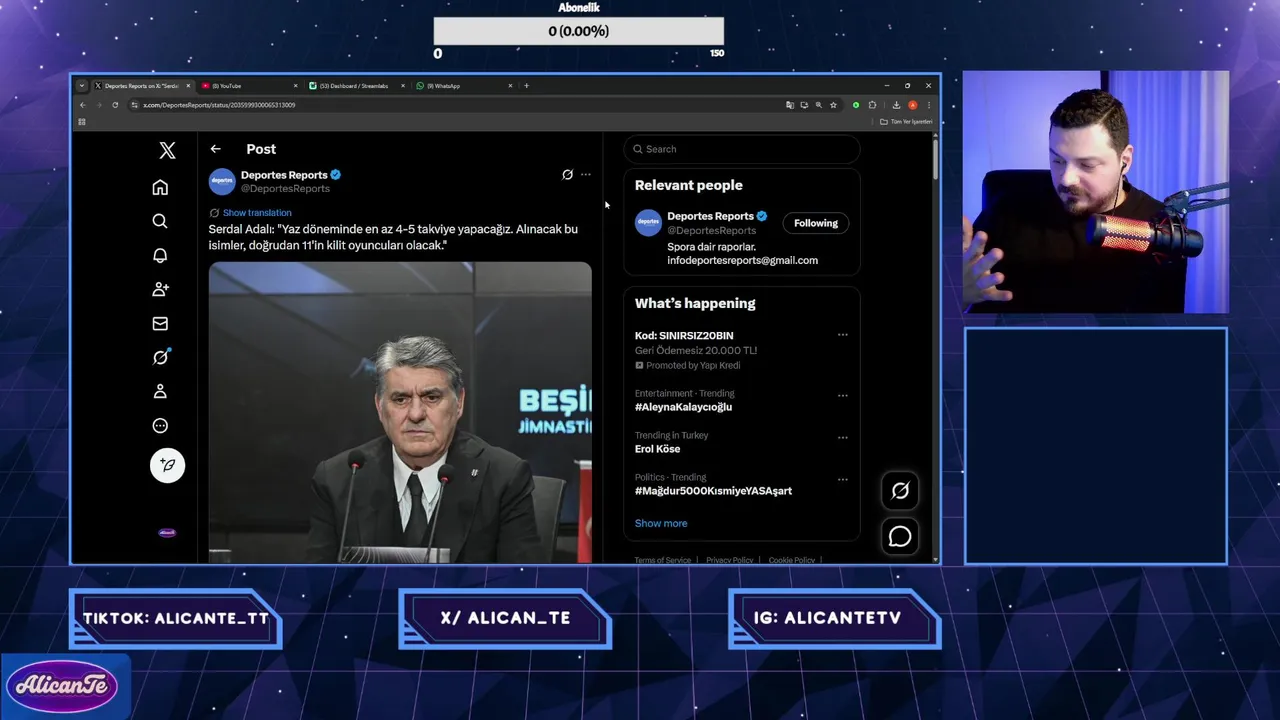Click Deportes Reports avatar on post

click(x=222, y=181)
